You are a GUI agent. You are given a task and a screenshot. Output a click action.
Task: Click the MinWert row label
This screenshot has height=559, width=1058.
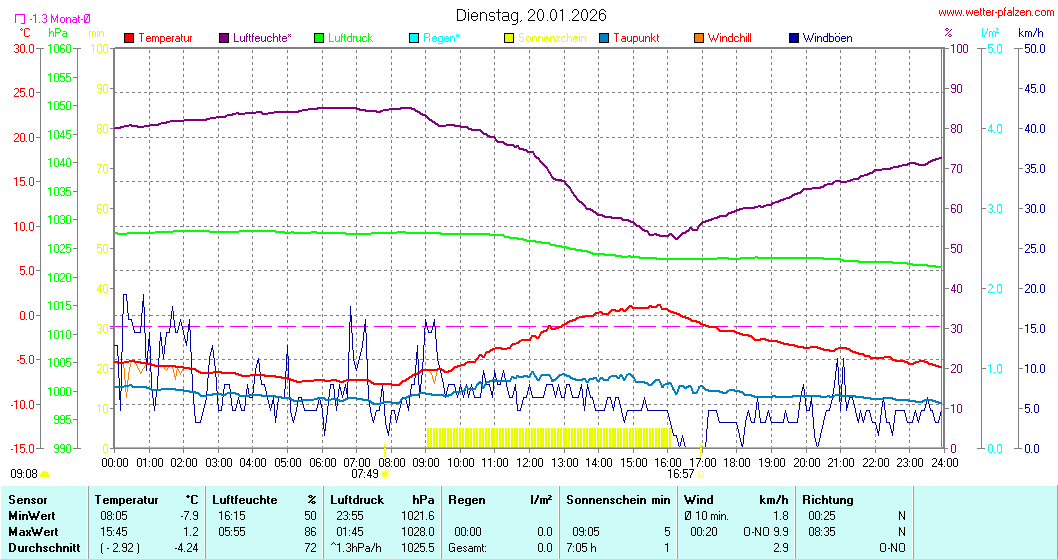point(33,515)
